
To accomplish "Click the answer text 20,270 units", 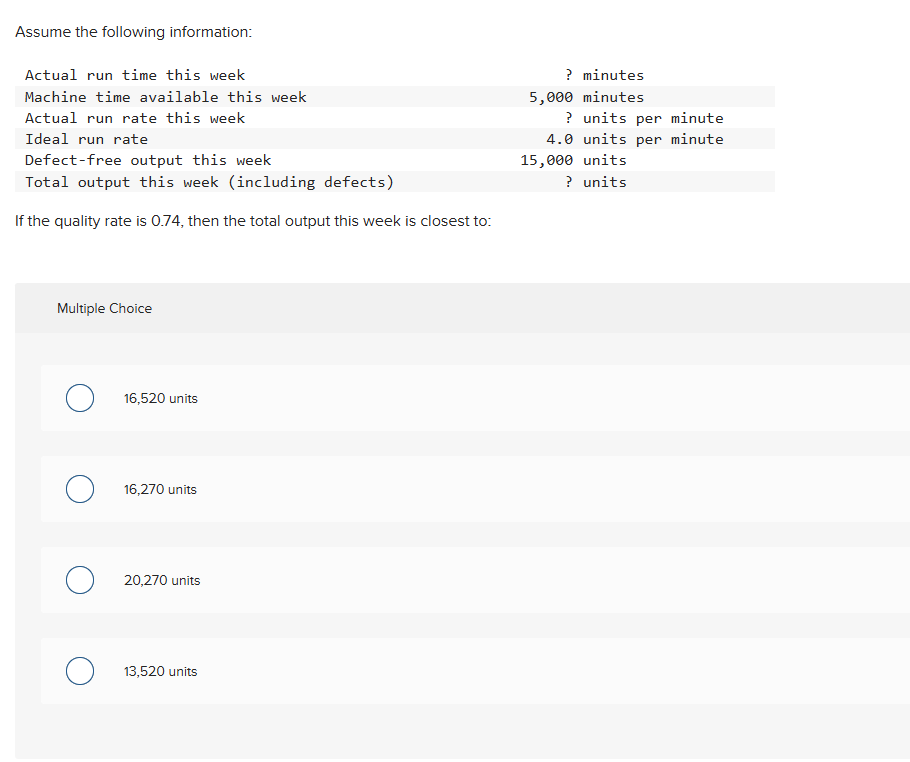I will click(x=161, y=580).
